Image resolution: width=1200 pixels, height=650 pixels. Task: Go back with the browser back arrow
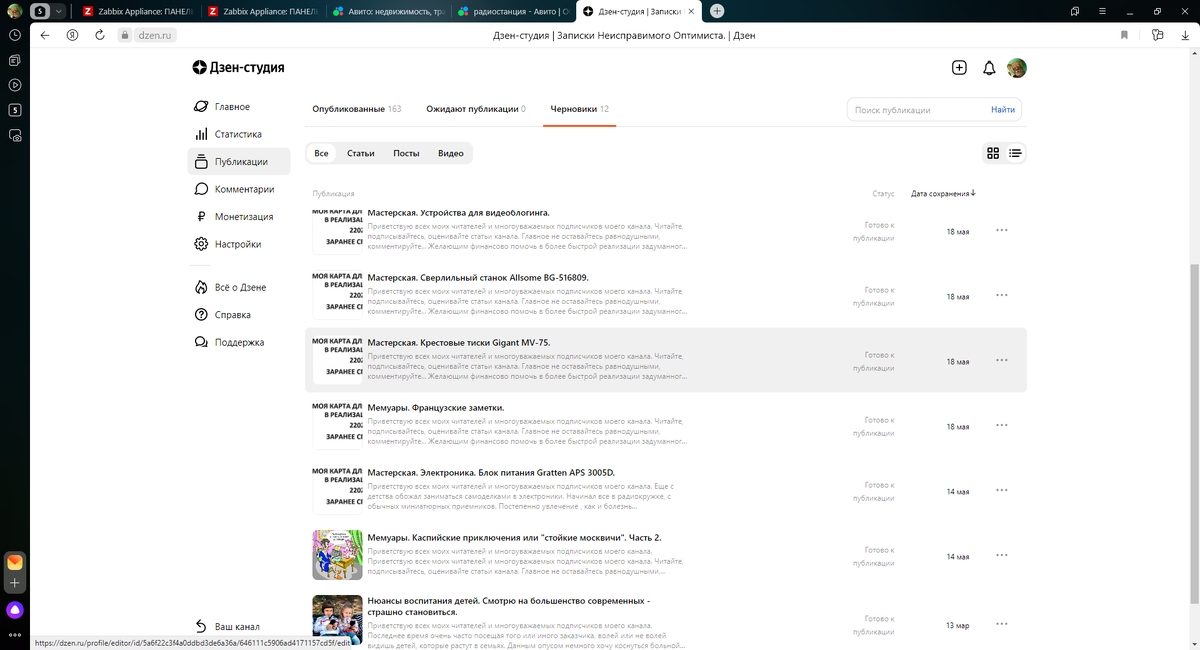click(x=44, y=34)
